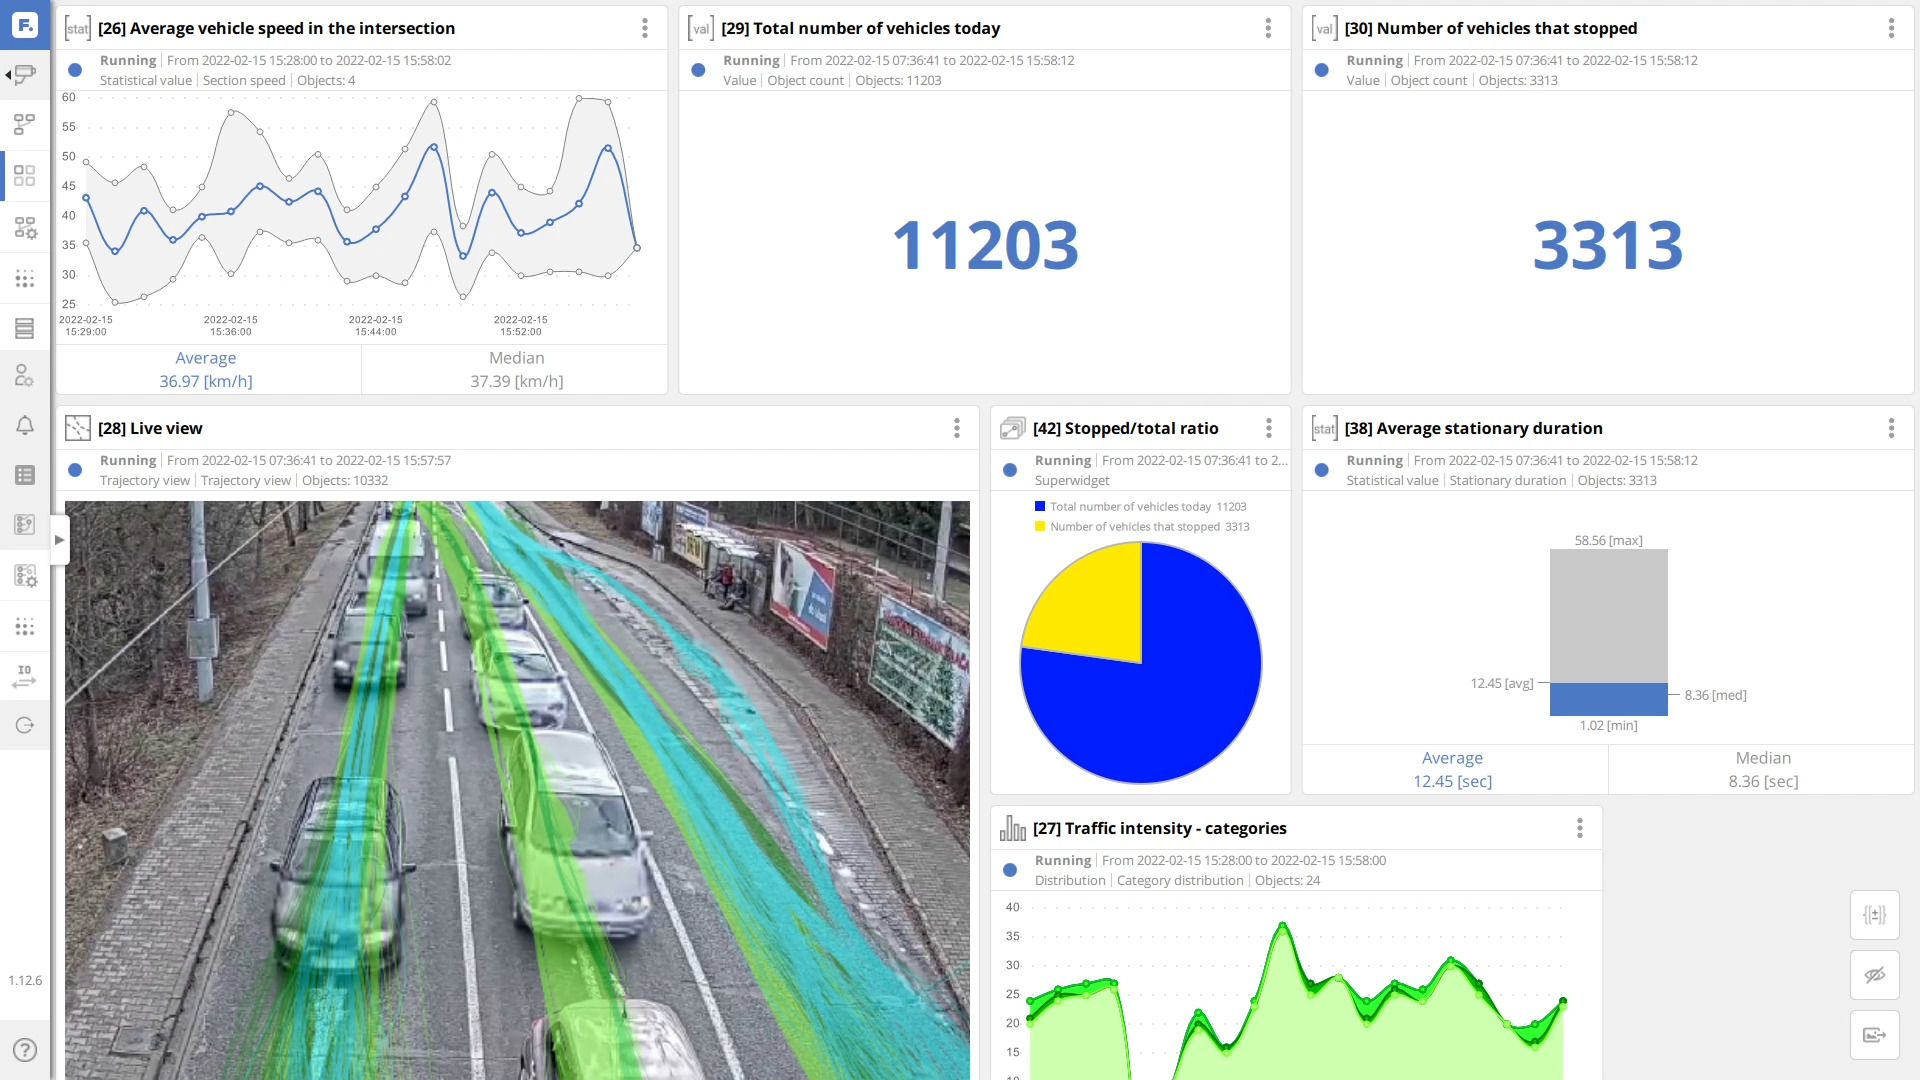The width and height of the screenshot is (1920, 1080).
Task: Expand the Live view side arrow panel
Action: (59, 539)
